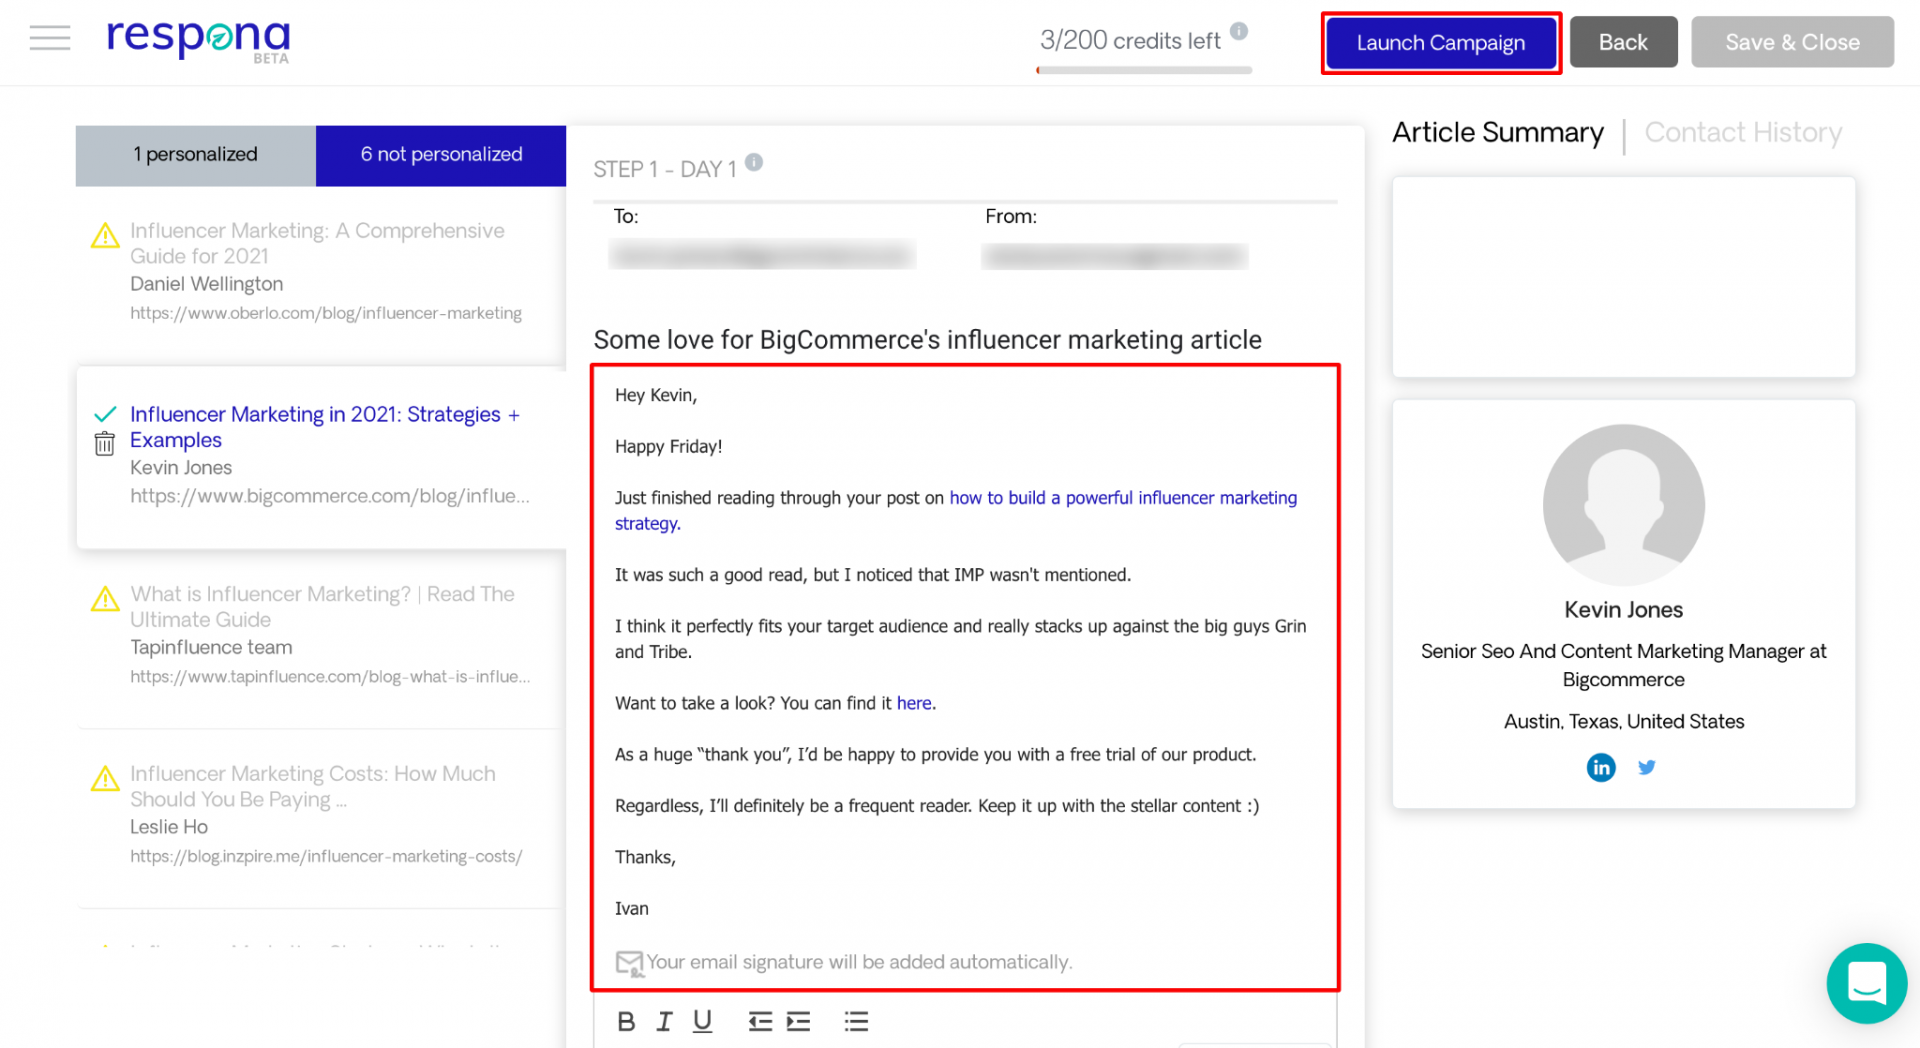The image size is (1920, 1048).
Task: Click 'Austin, Texas, United States' text
Action: coord(1623,722)
